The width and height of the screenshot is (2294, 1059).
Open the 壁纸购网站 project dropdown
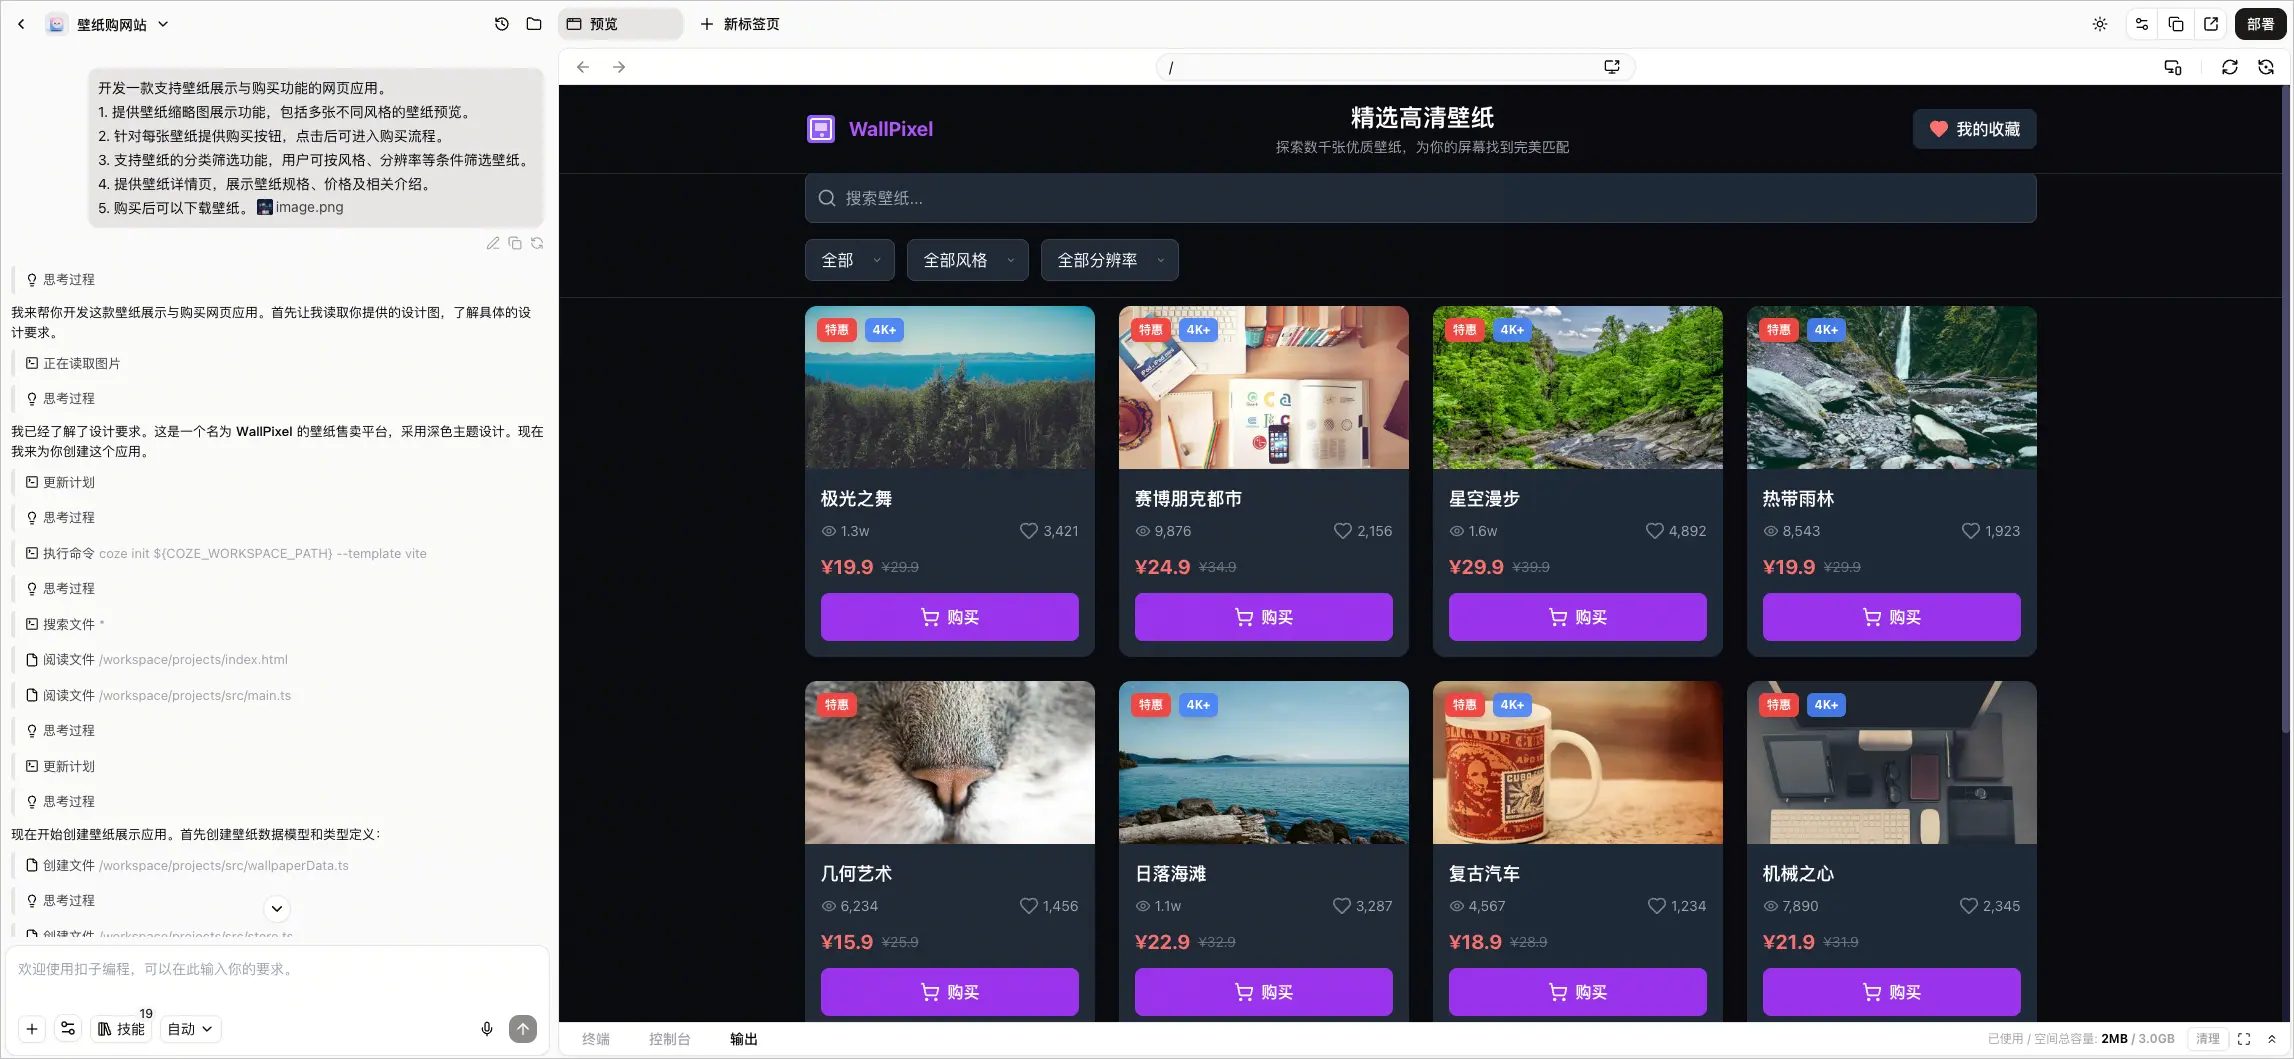tap(110, 24)
